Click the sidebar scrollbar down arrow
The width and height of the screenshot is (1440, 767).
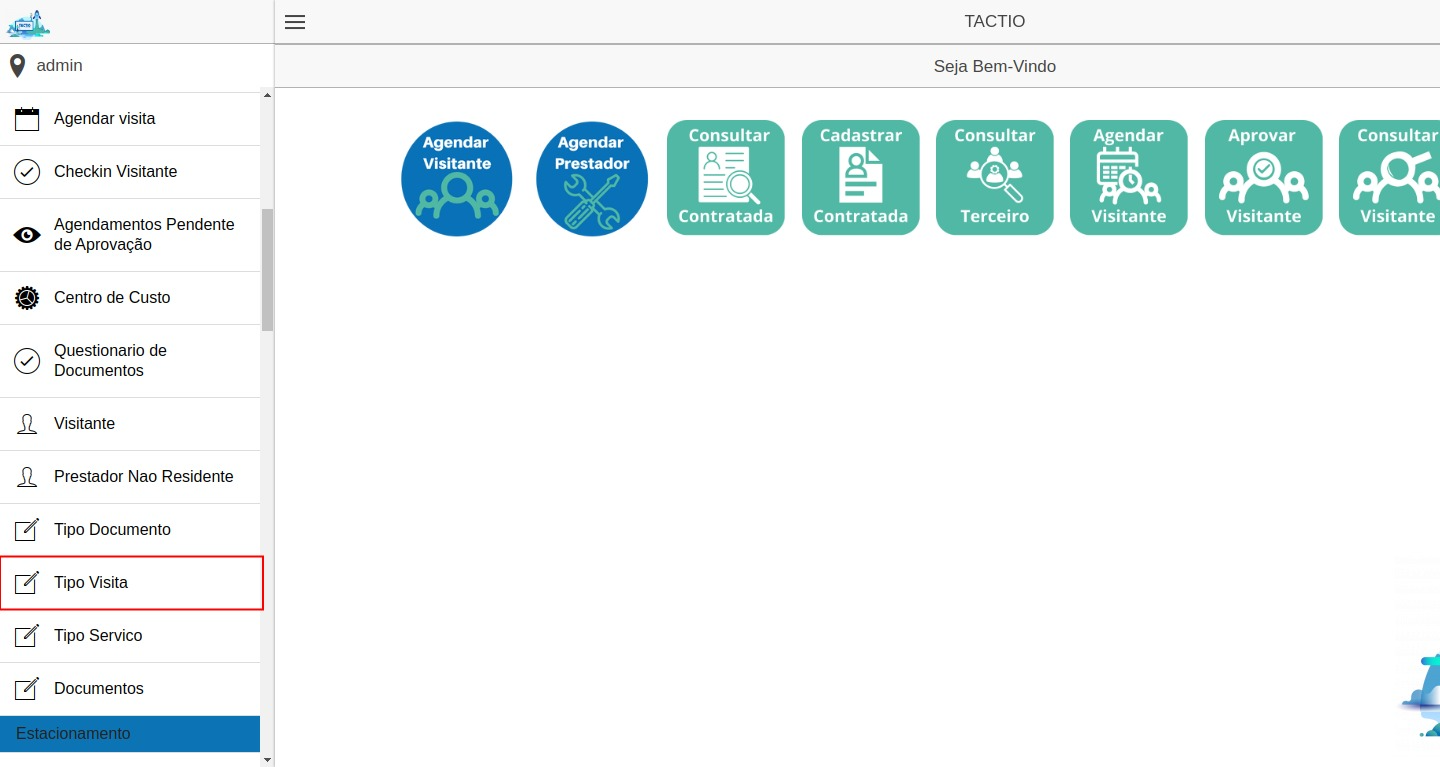(x=267, y=759)
